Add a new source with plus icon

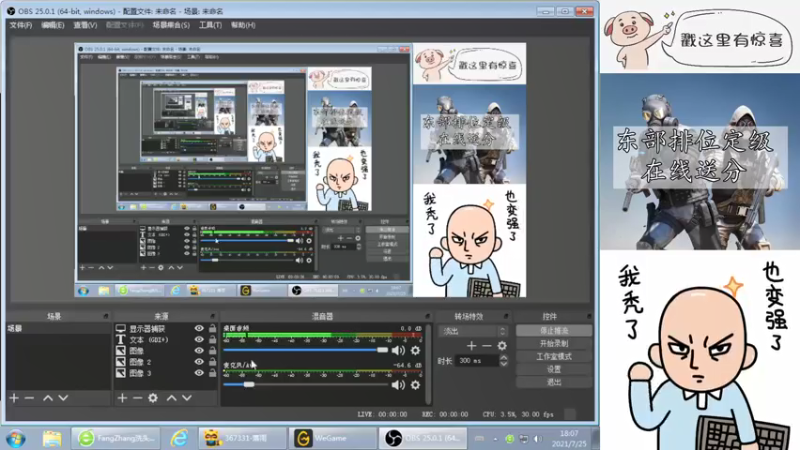(x=122, y=397)
